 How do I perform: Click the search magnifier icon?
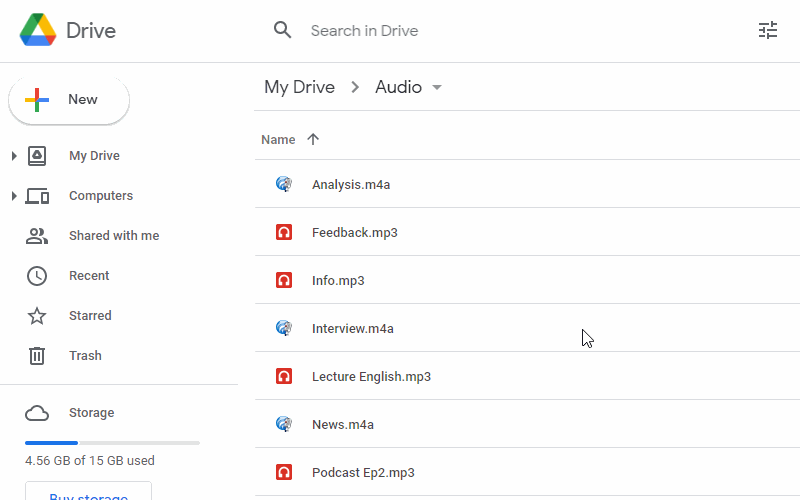click(283, 30)
